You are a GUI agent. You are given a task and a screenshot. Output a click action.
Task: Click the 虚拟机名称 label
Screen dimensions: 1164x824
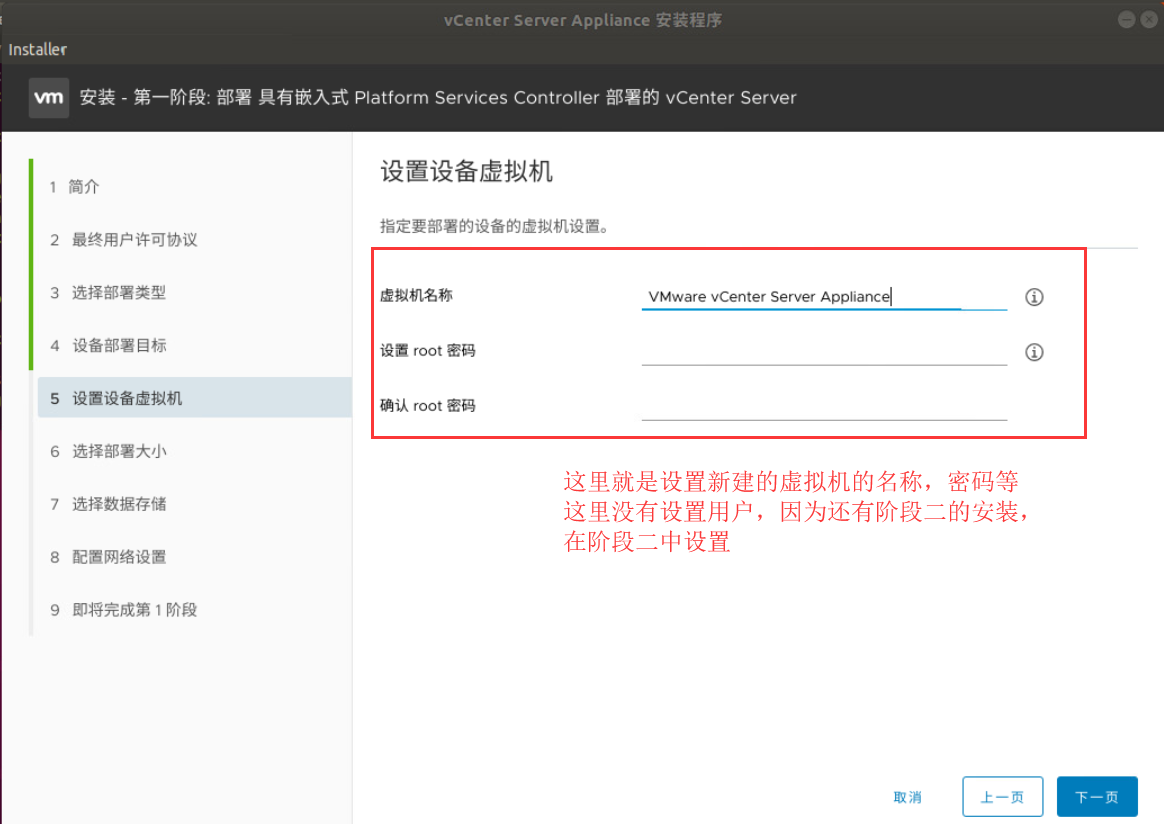(x=416, y=295)
